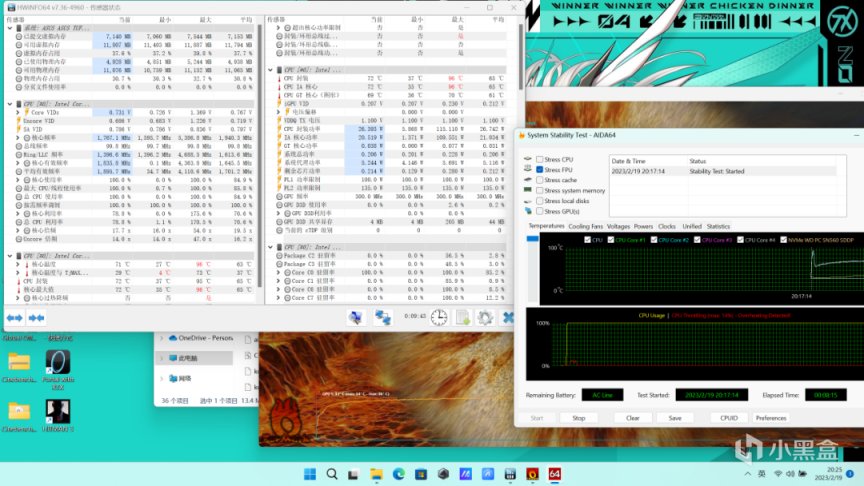This screenshot has width=864, height=486.
Task: Click the network computers icon in HWiNFO
Action: (x=383, y=317)
